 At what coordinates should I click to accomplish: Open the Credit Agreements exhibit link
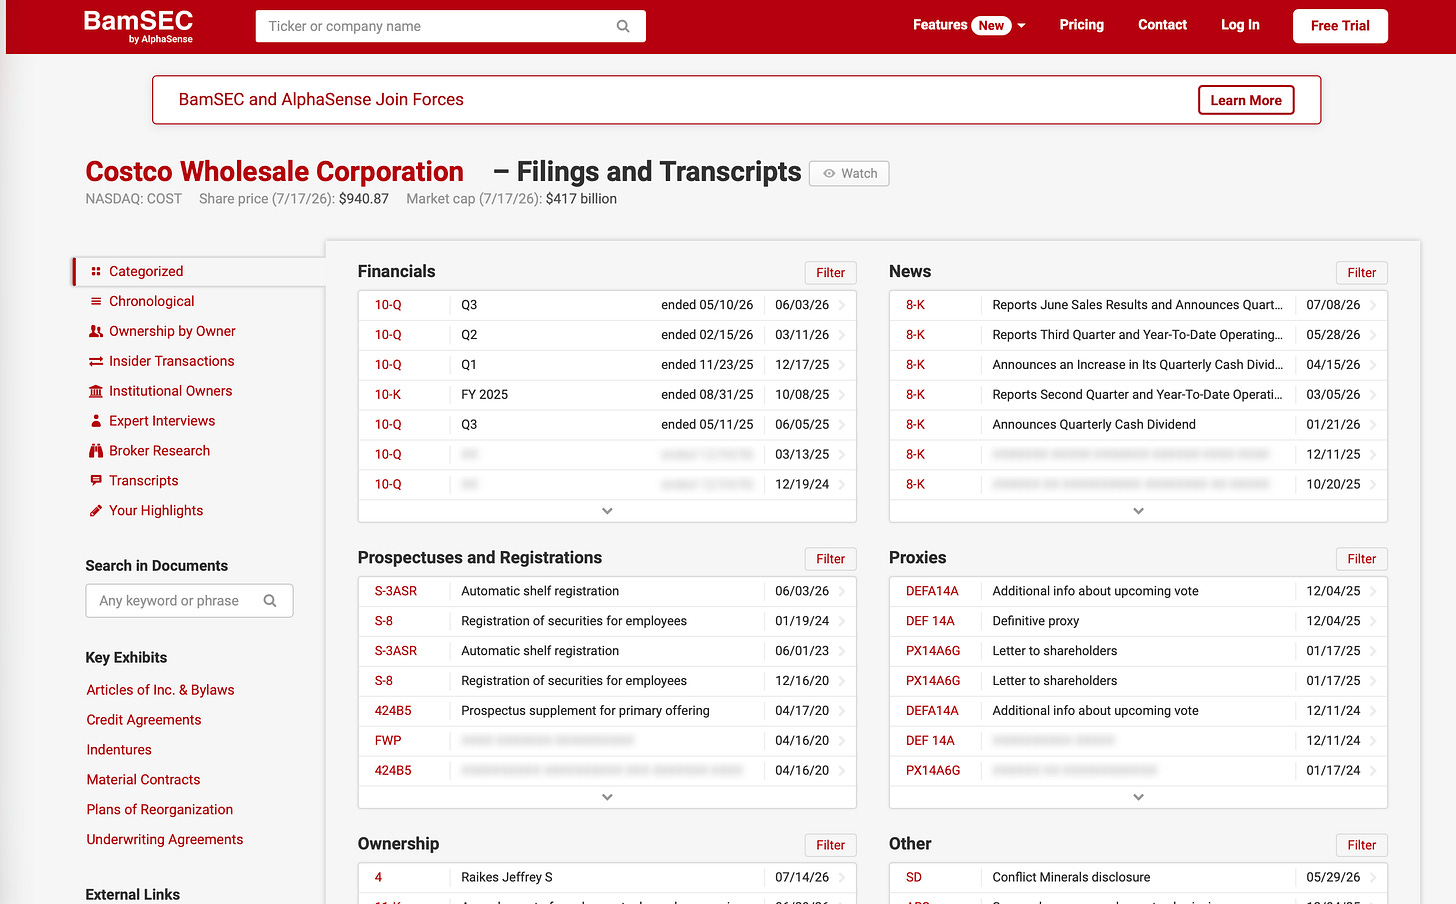[144, 720]
